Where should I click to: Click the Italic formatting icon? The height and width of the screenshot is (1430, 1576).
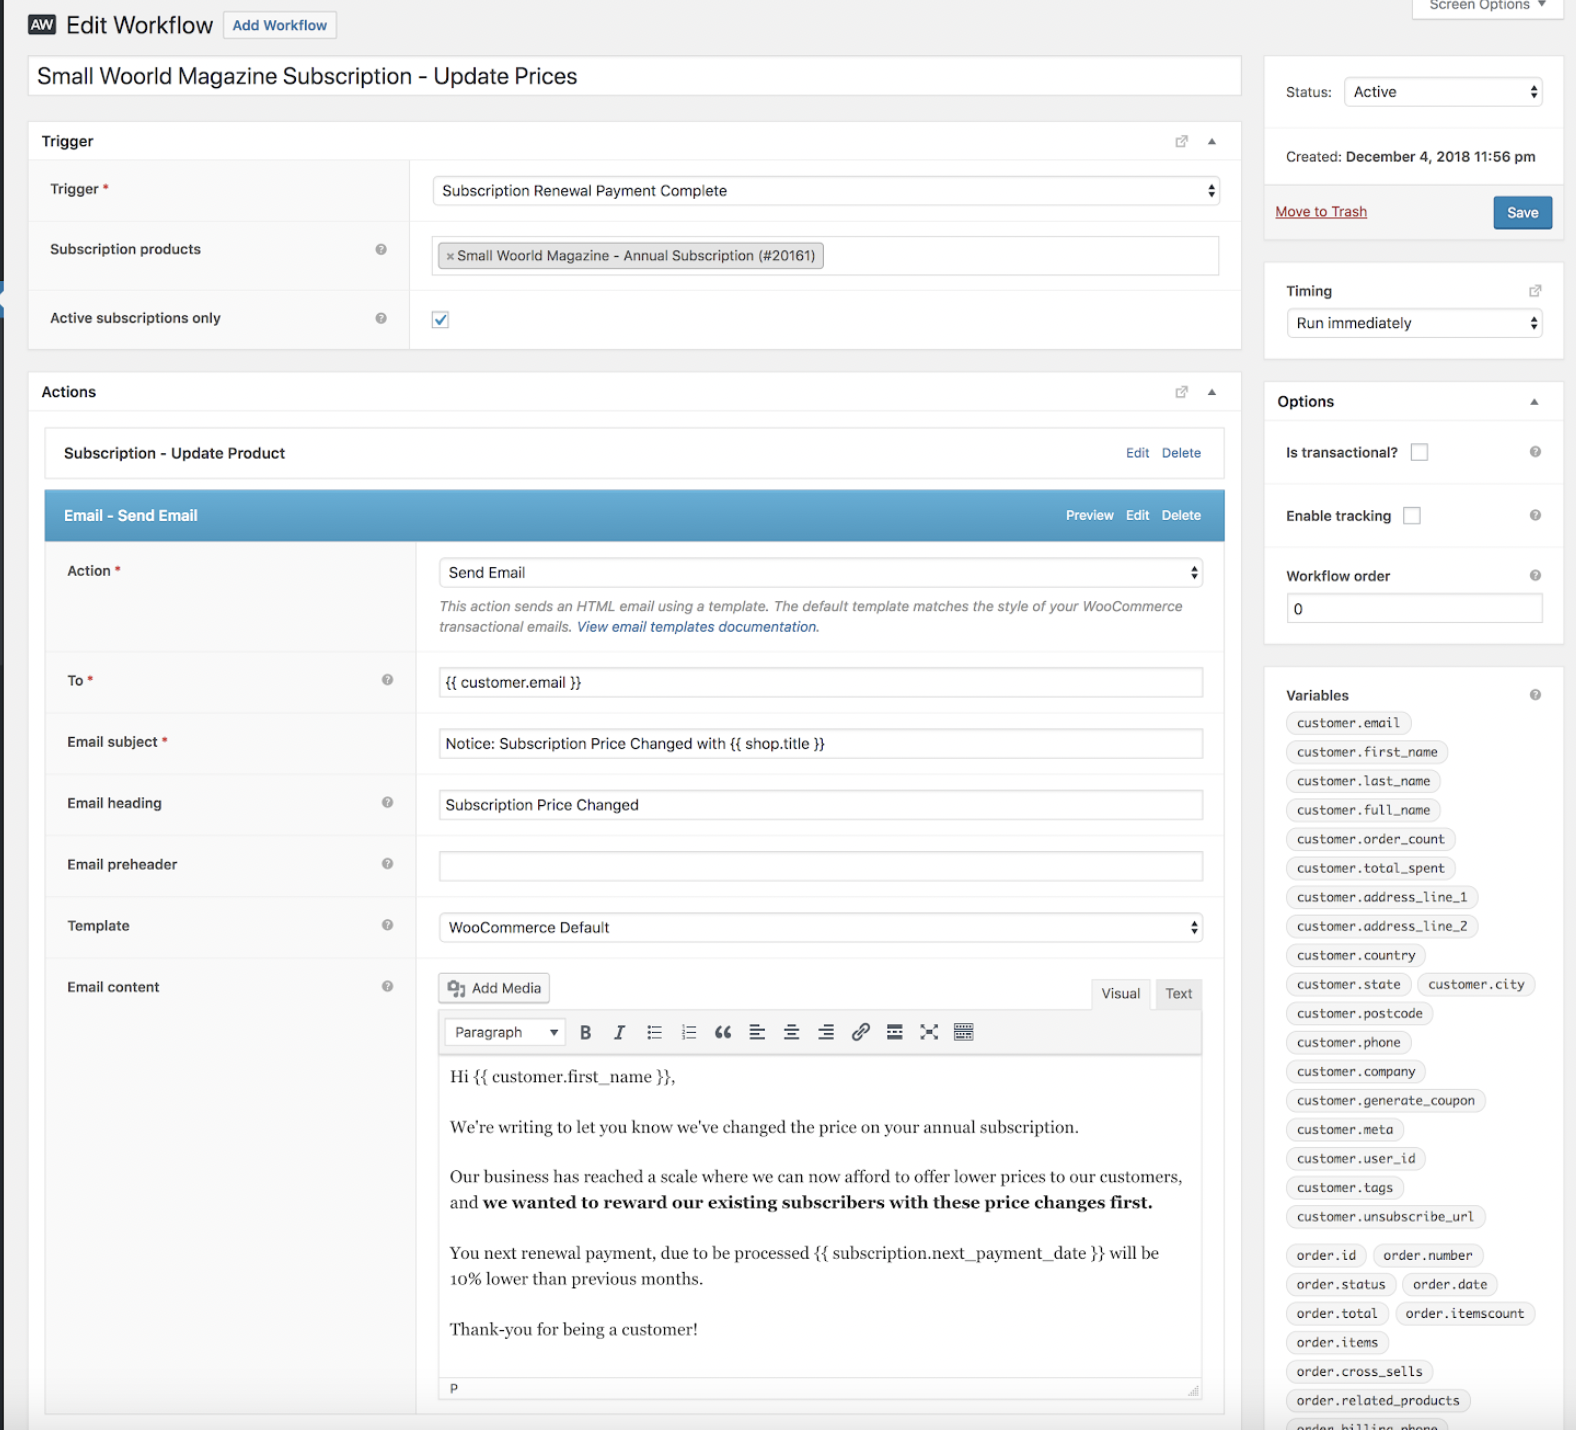coord(619,1032)
